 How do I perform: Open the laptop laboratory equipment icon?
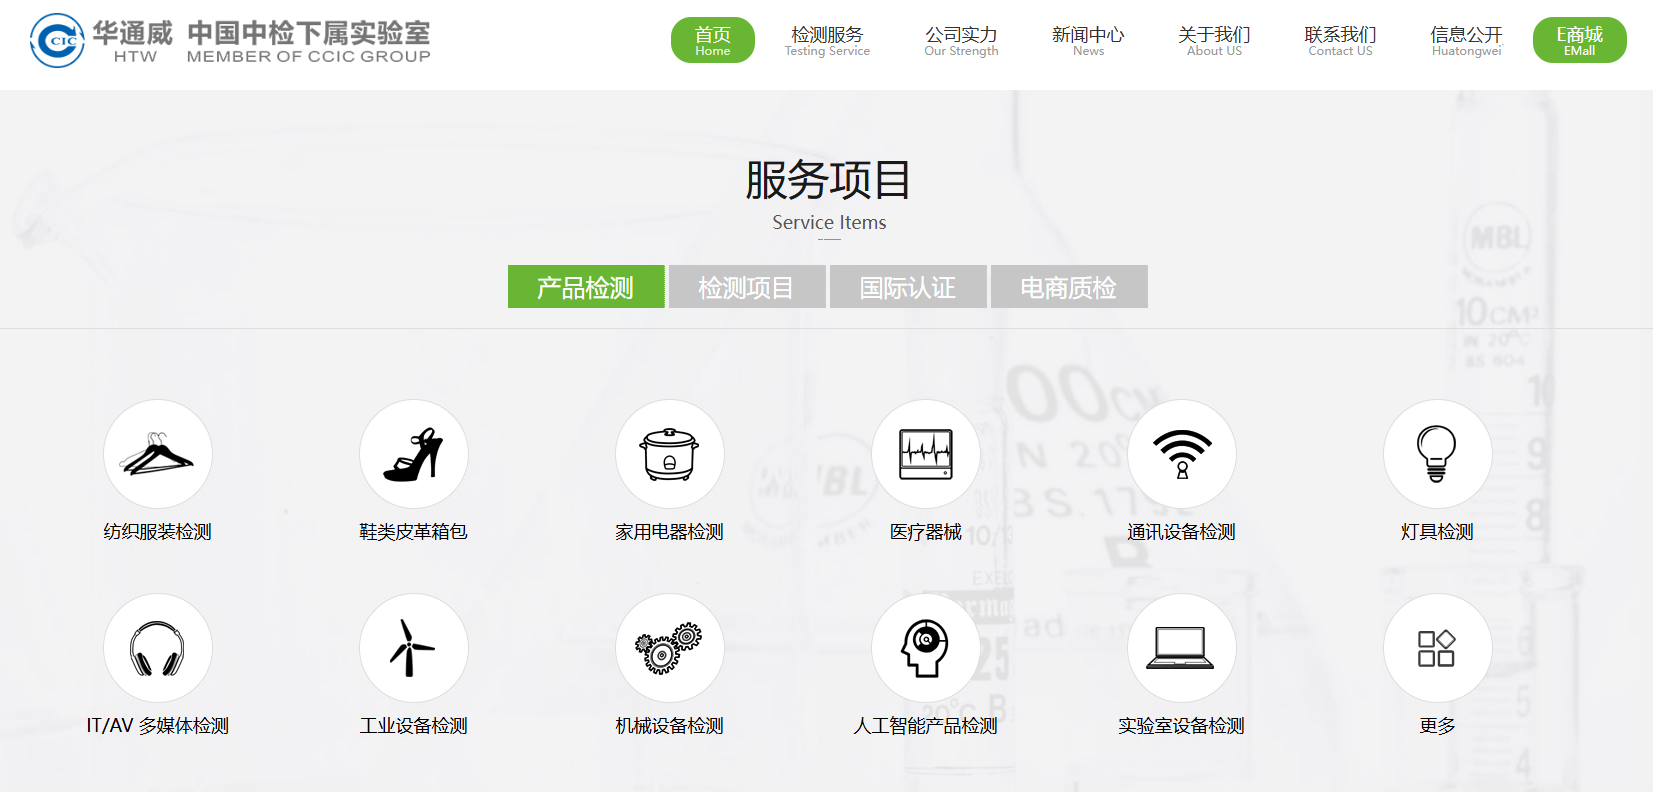1182,648
